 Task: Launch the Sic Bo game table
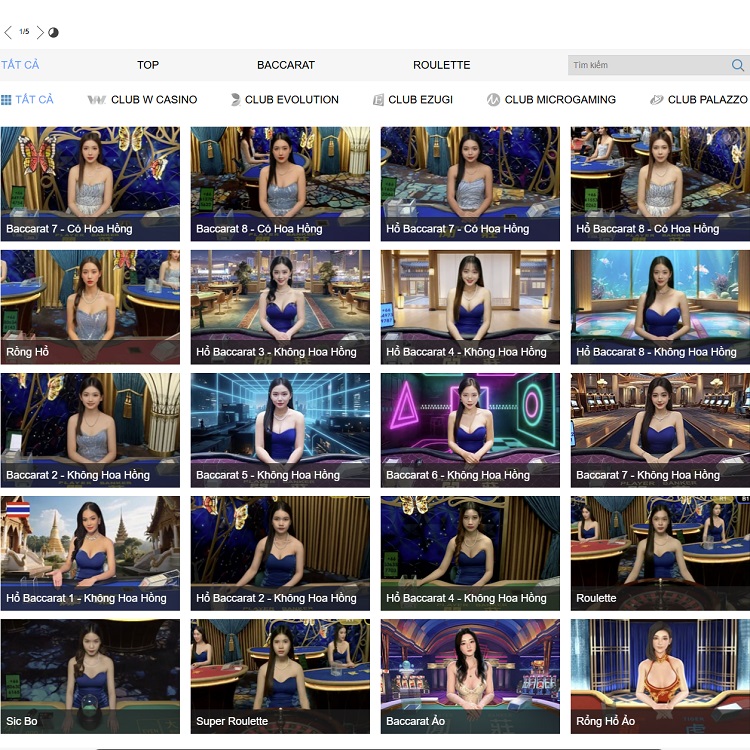tap(90, 676)
